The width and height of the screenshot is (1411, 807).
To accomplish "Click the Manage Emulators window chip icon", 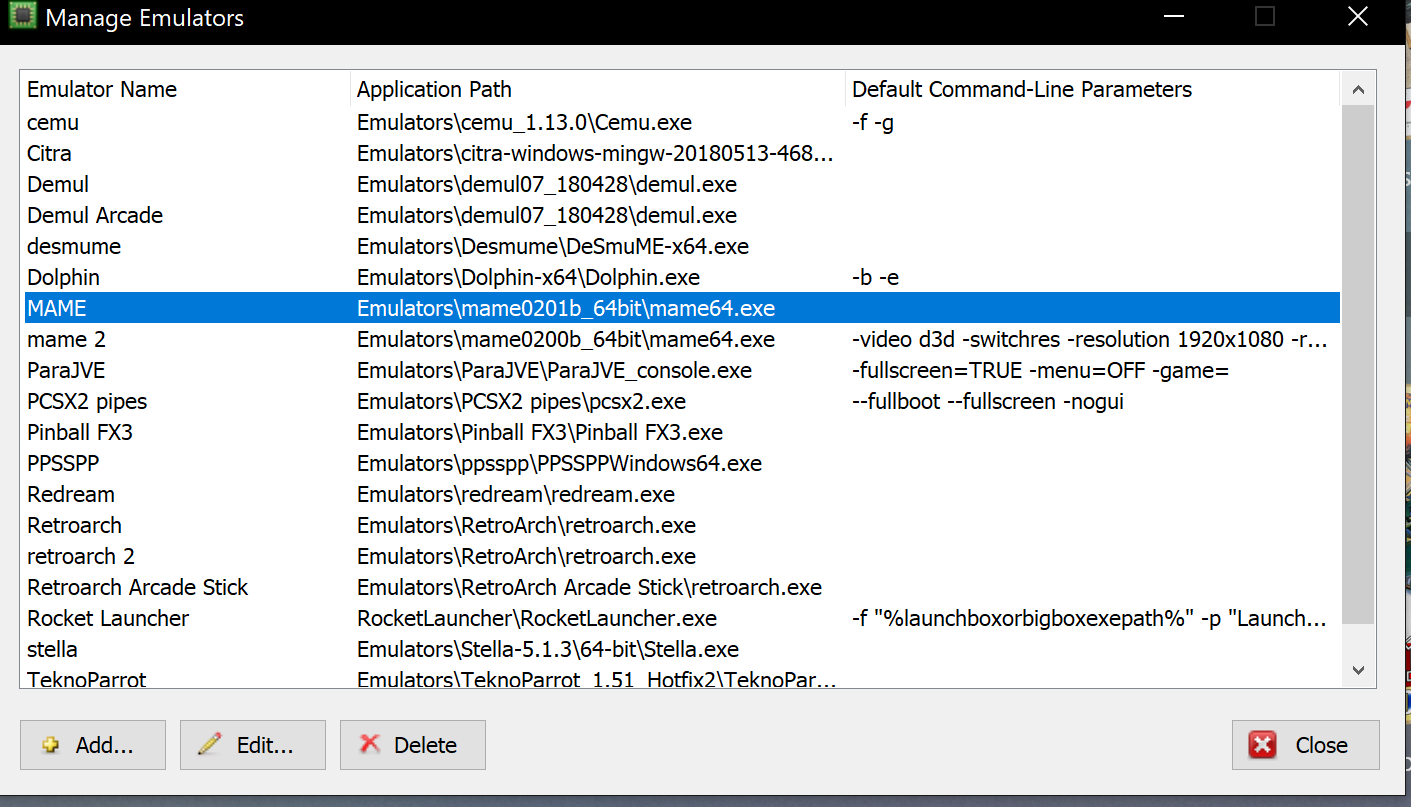I will click(x=23, y=17).
